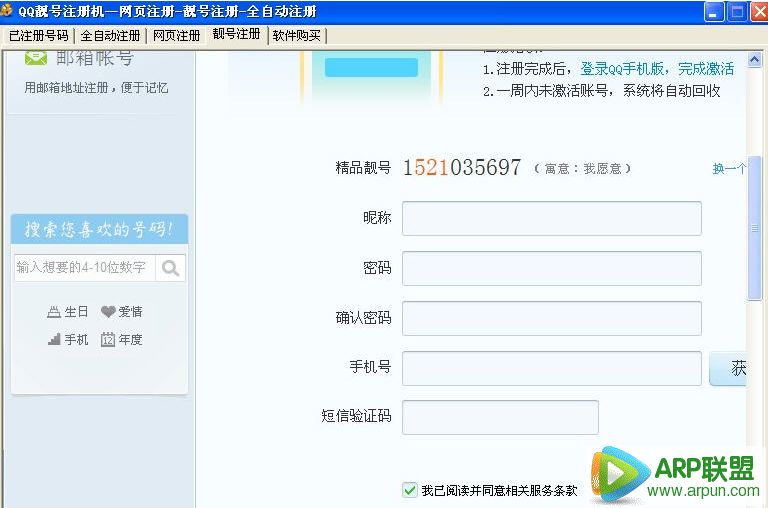
Task: Click the 昵称 input field
Action: coord(552,218)
